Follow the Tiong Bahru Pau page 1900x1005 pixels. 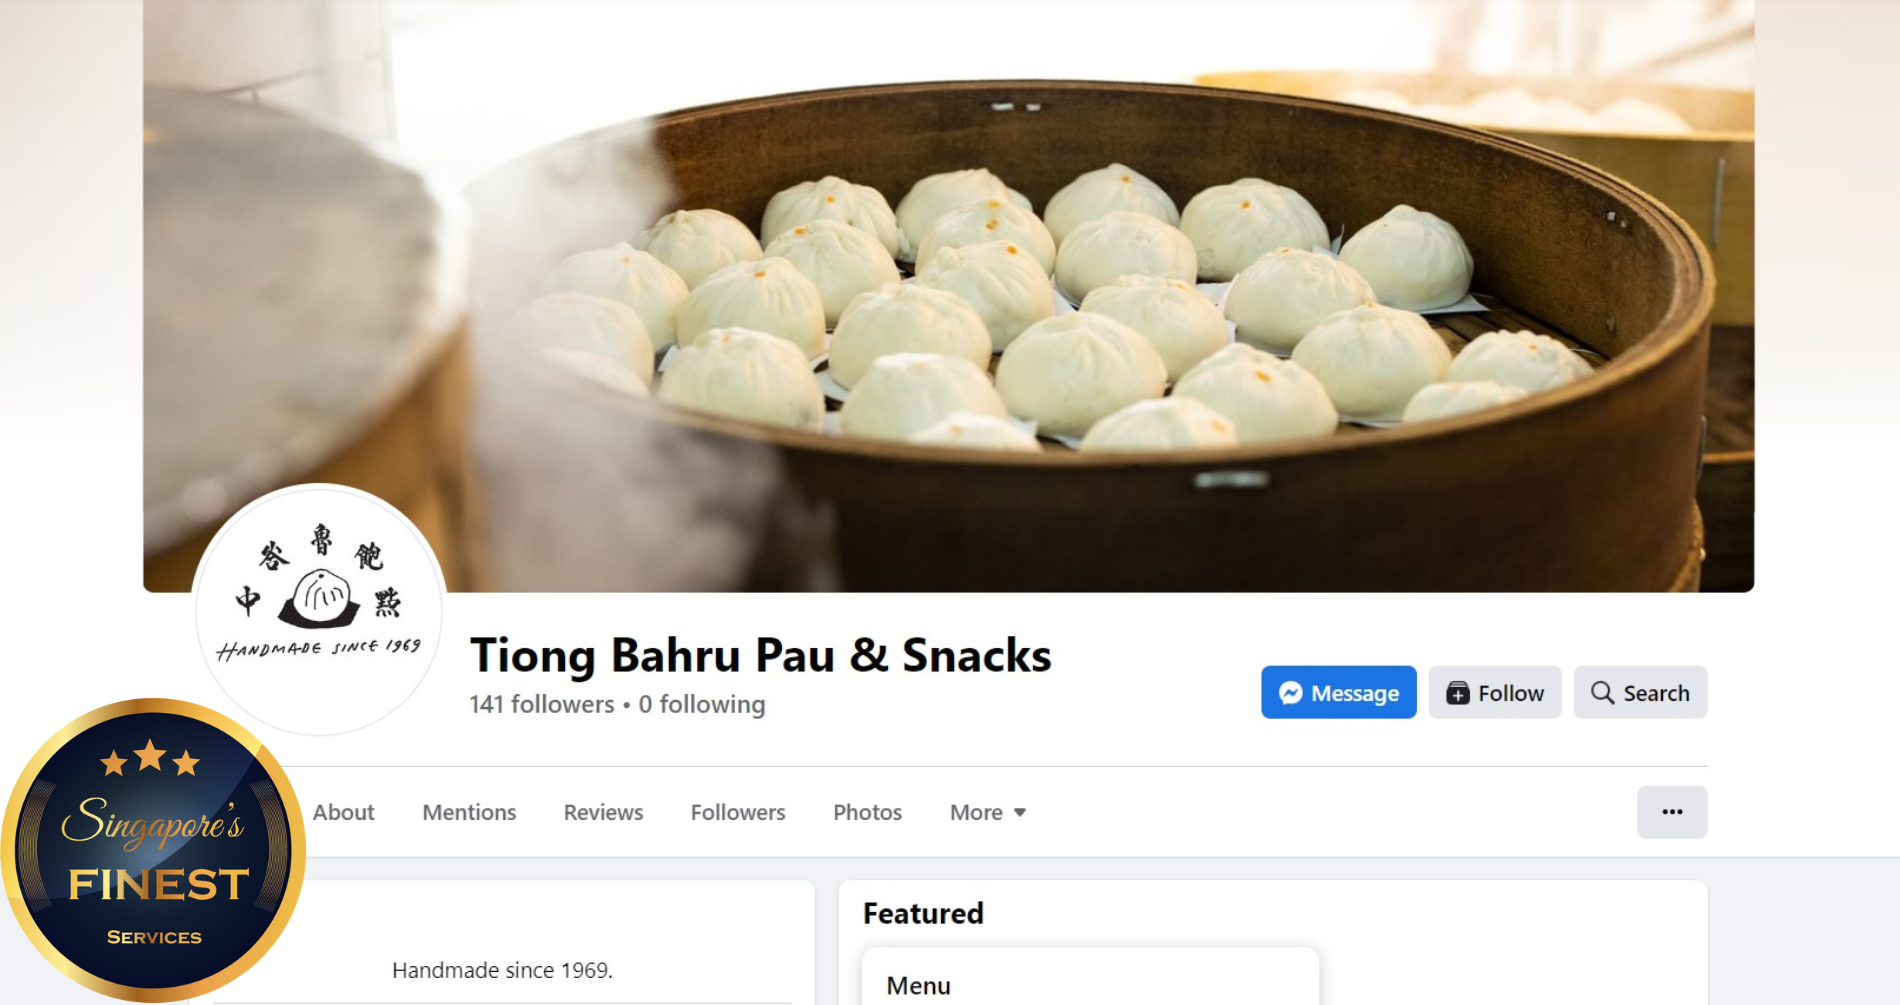point(1495,692)
